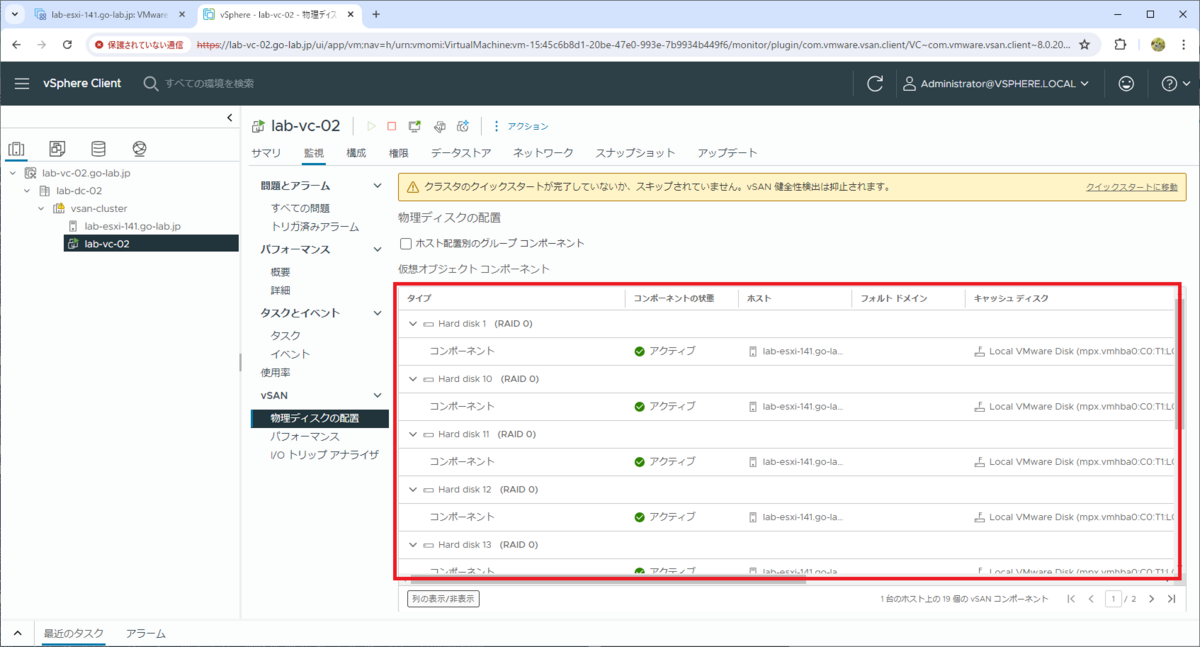The height and width of the screenshot is (647, 1200).
Task: Open タスク under タスクとイベント
Action: coord(285,335)
